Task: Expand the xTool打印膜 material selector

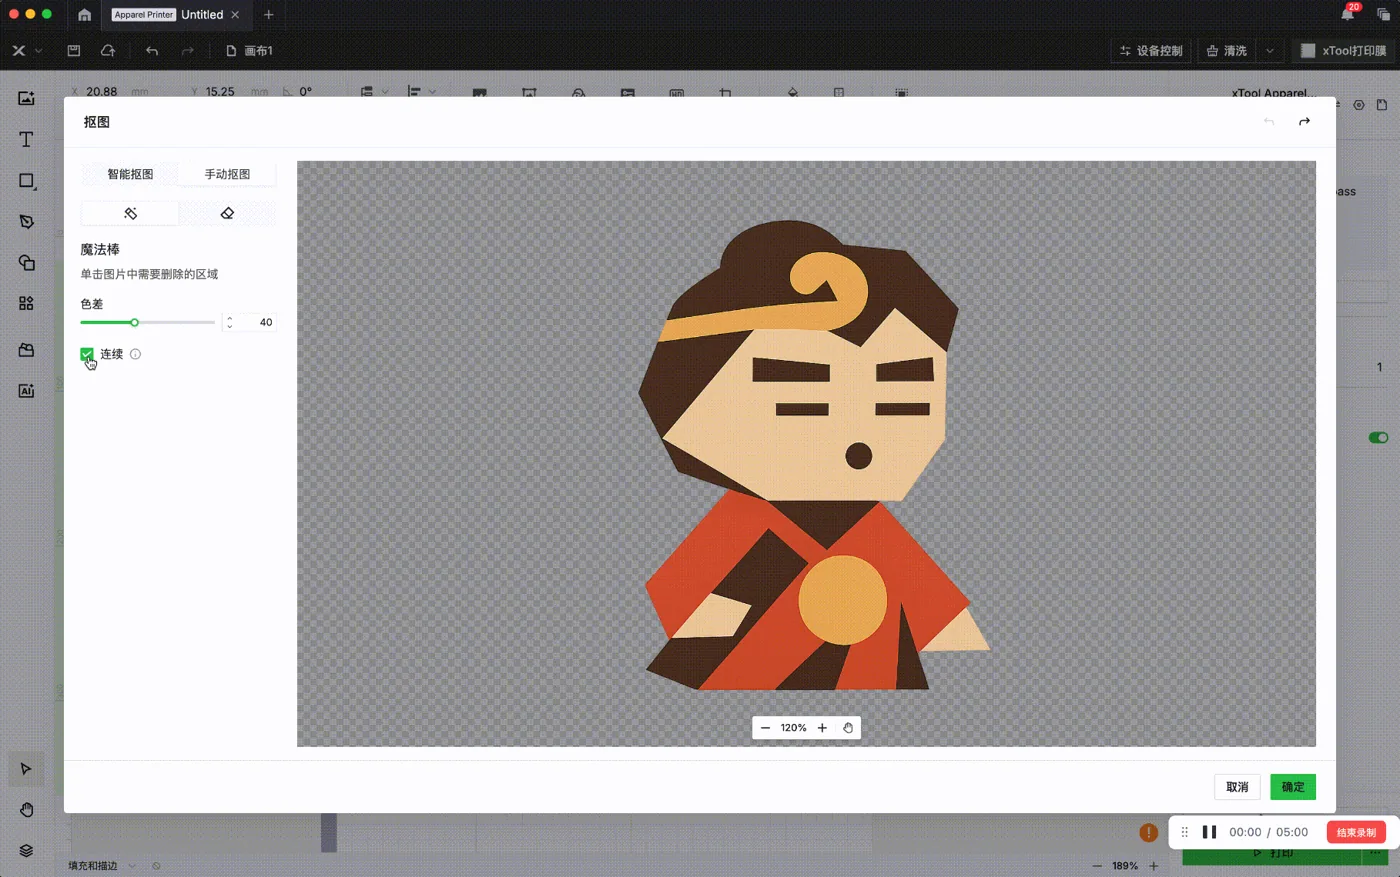Action: coord(1344,51)
